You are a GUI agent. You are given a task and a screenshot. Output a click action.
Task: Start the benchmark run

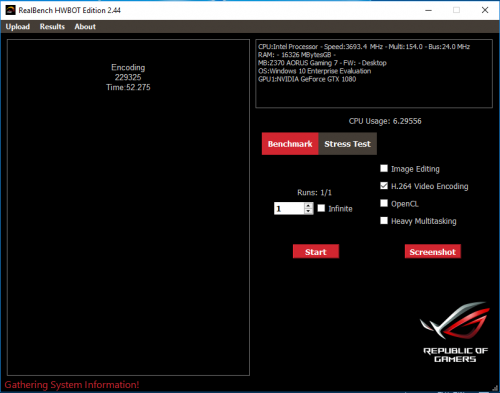coord(316,252)
